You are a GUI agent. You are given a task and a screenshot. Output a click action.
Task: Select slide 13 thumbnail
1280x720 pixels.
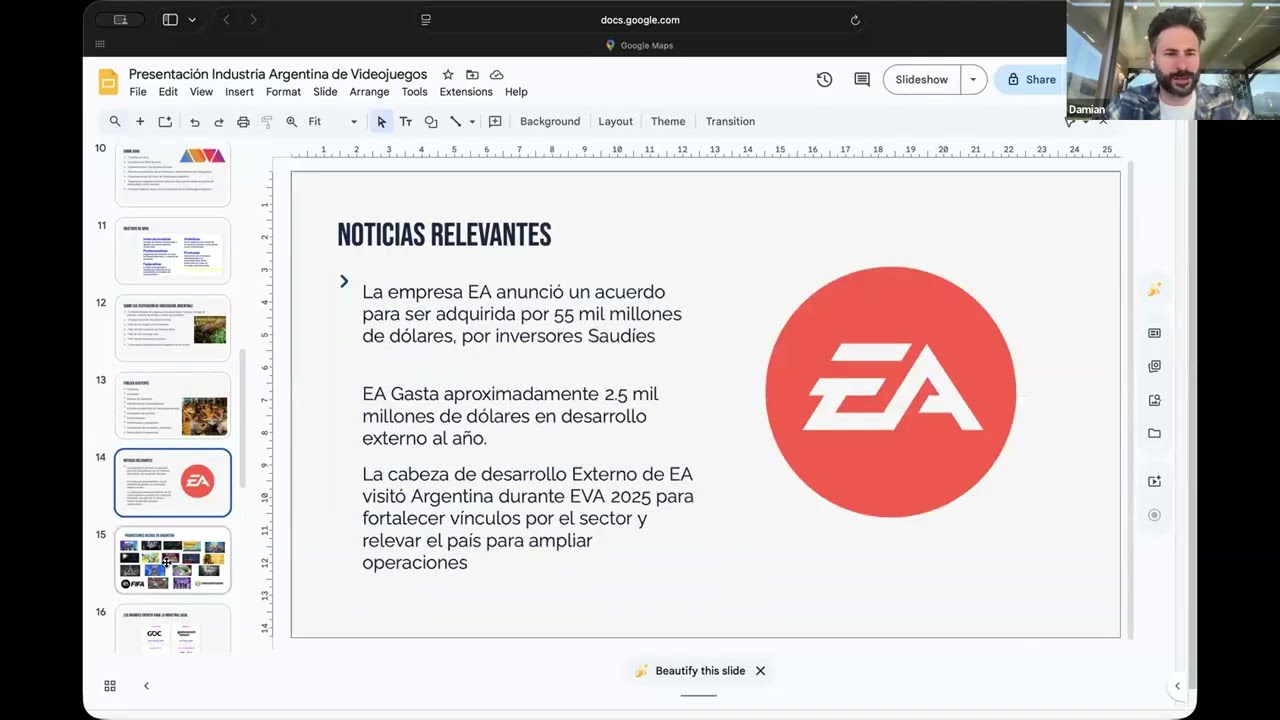[x=172, y=405]
